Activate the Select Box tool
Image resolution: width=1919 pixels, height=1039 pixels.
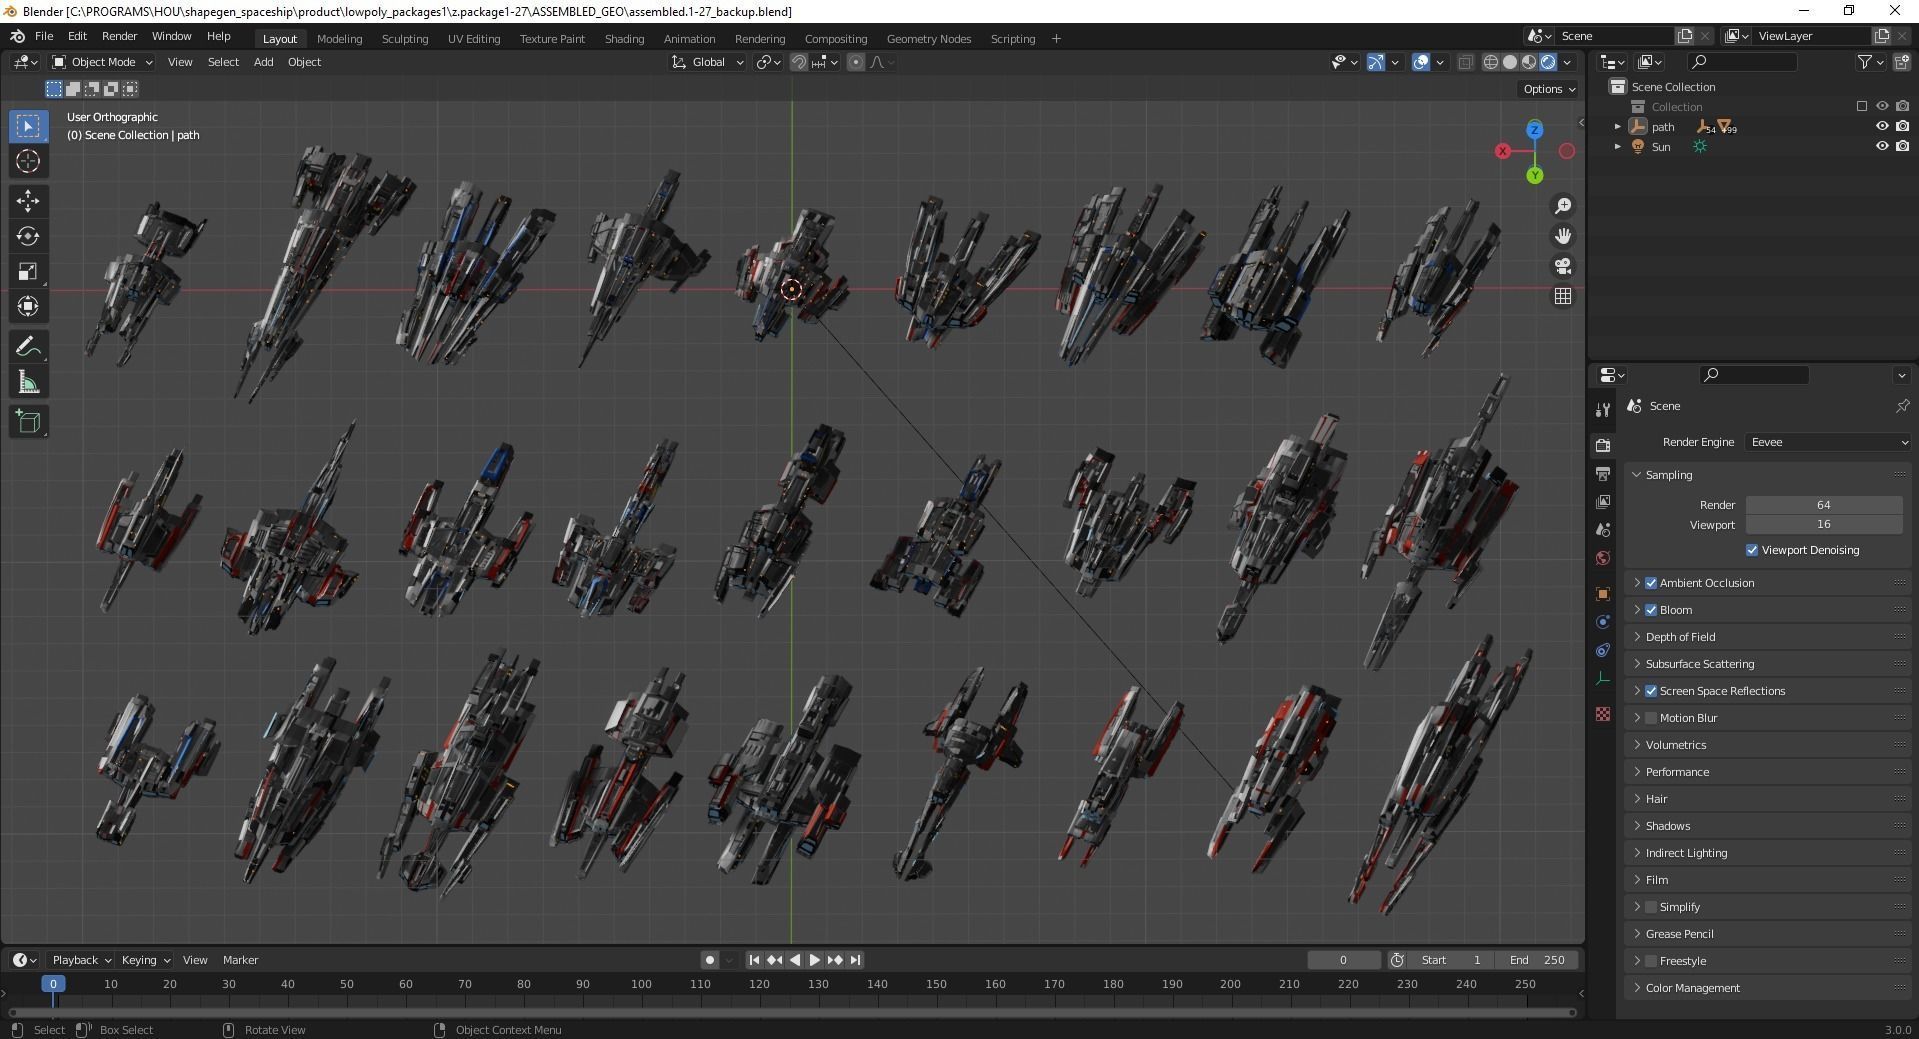click(28, 126)
